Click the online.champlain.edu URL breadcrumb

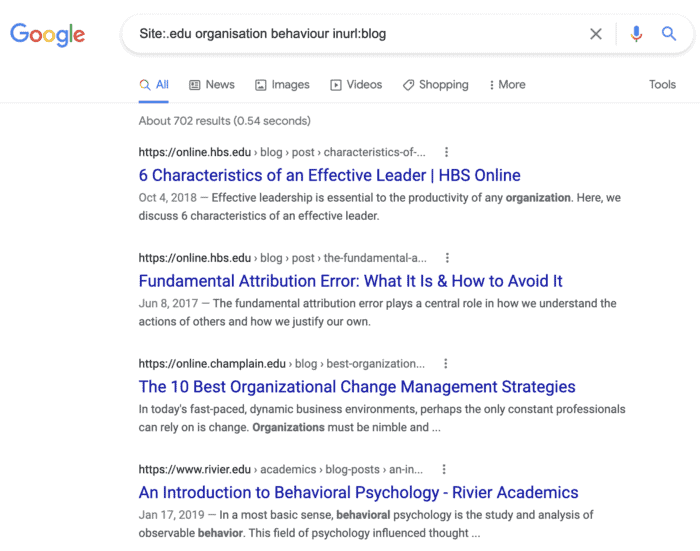[x=281, y=364]
